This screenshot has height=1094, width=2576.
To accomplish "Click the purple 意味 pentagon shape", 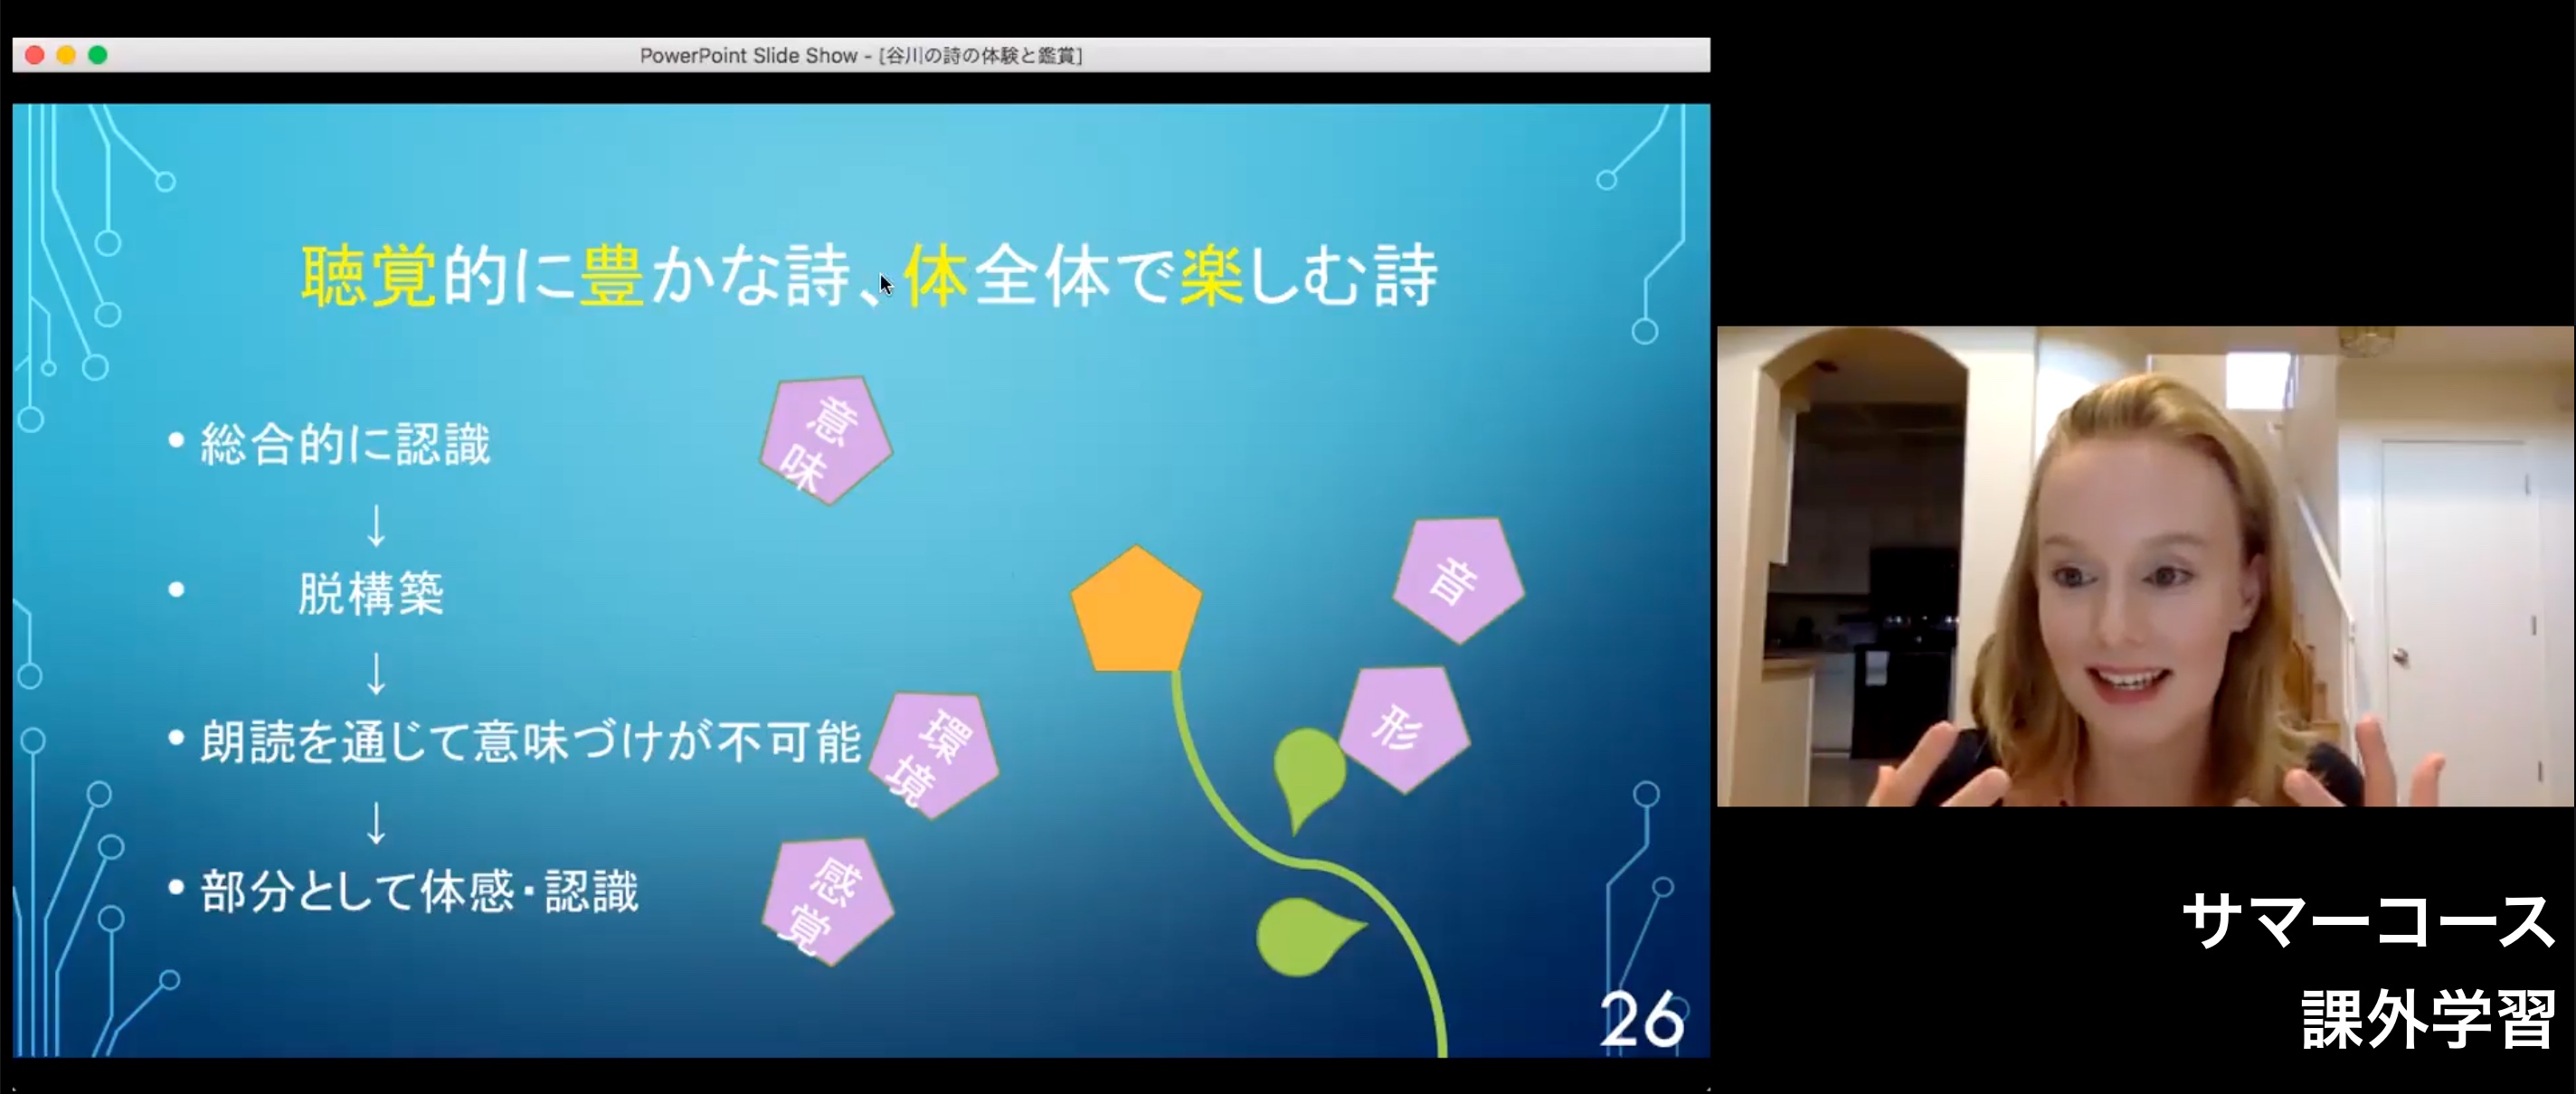I will pyautogui.click(x=825, y=441).
